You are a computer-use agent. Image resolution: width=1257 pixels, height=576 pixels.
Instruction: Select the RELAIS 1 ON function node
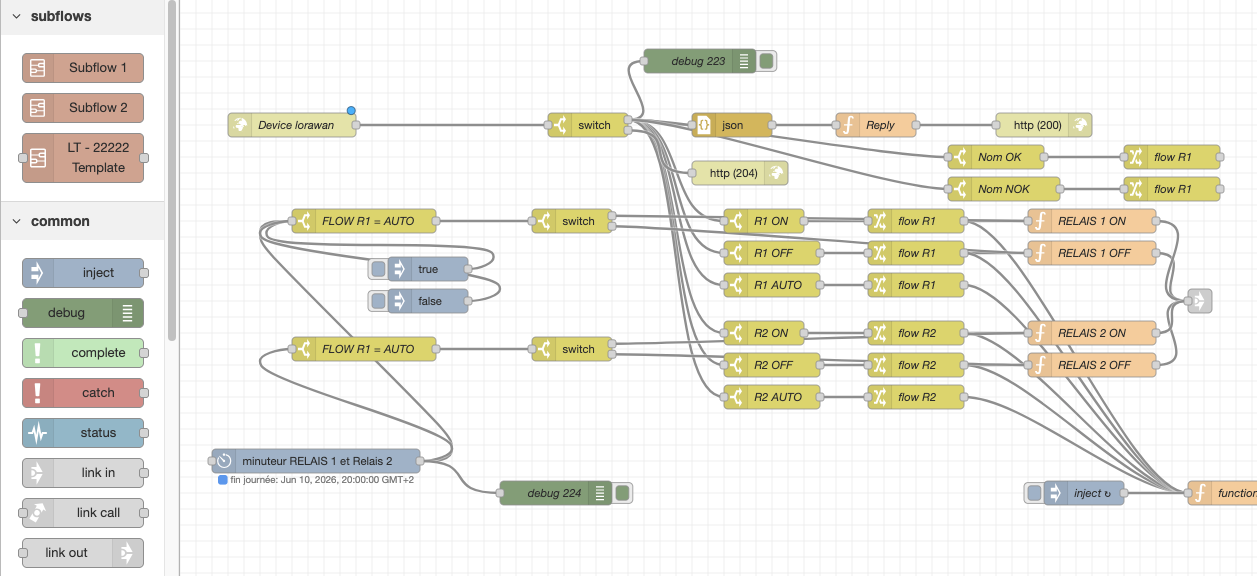[x=1092, y=221]
